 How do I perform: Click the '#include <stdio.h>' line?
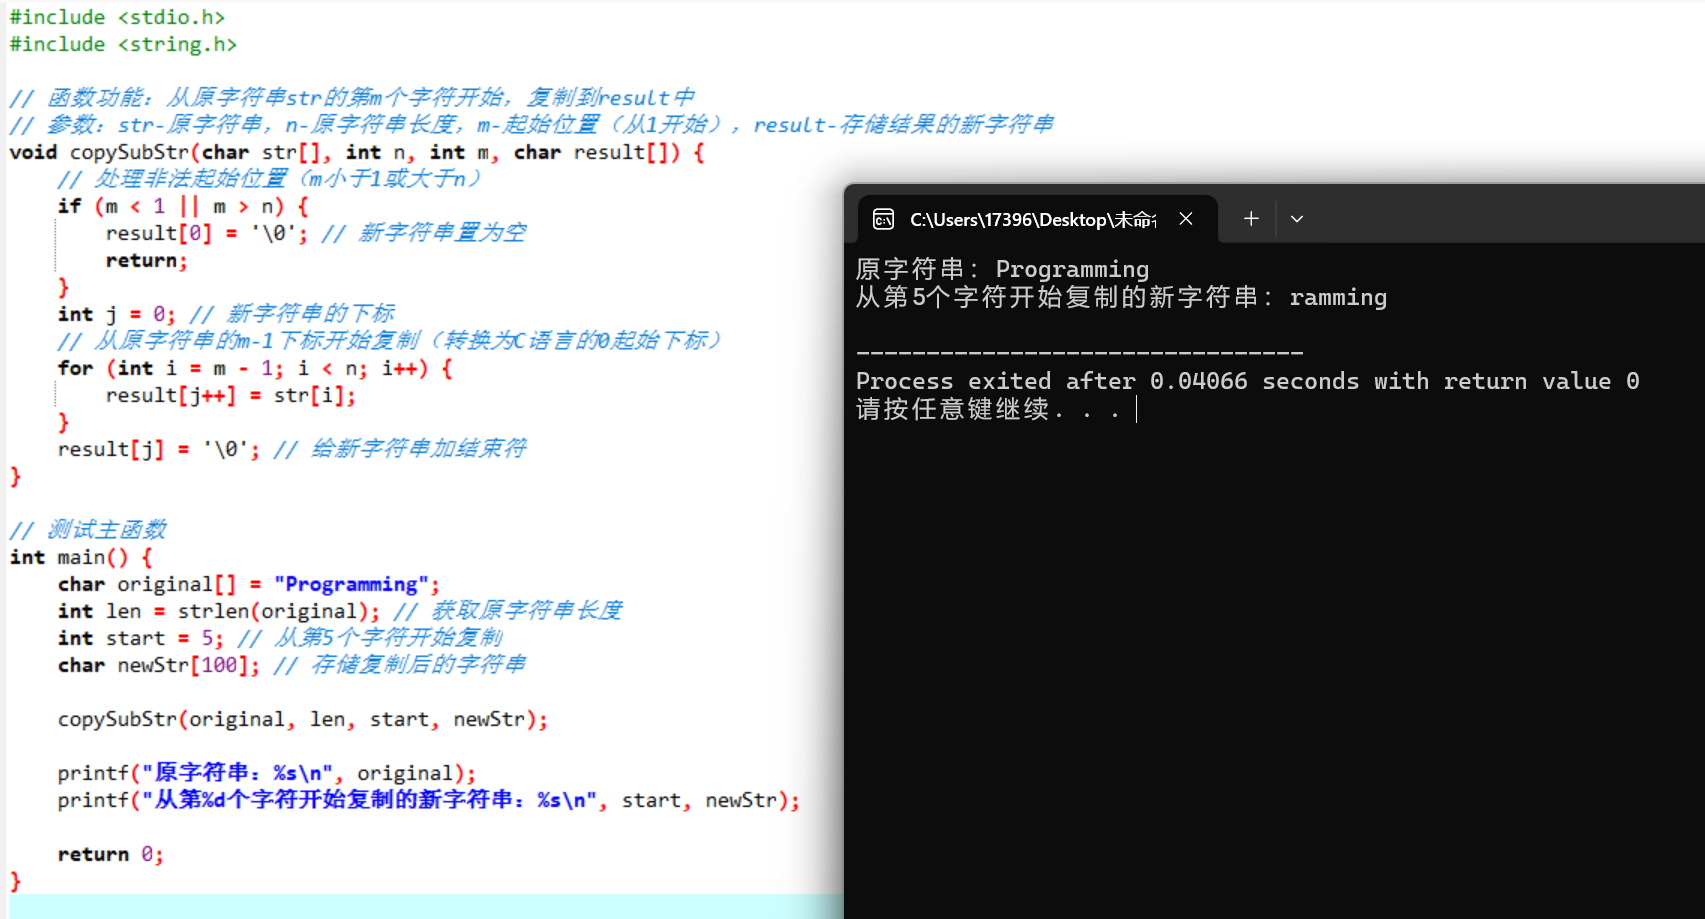coord(117,17)
